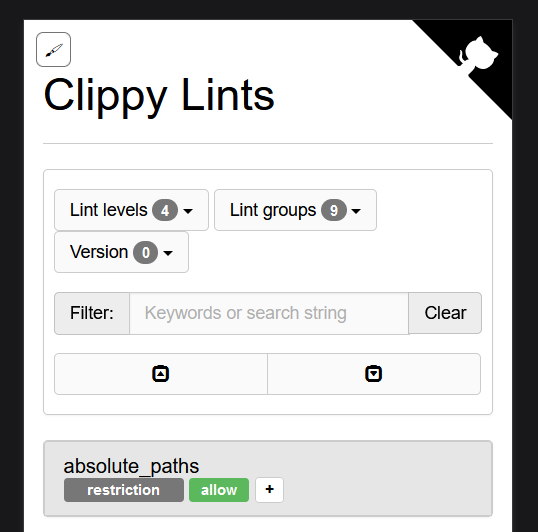Open the Lint levels dropdown

(x=131, y=210)
